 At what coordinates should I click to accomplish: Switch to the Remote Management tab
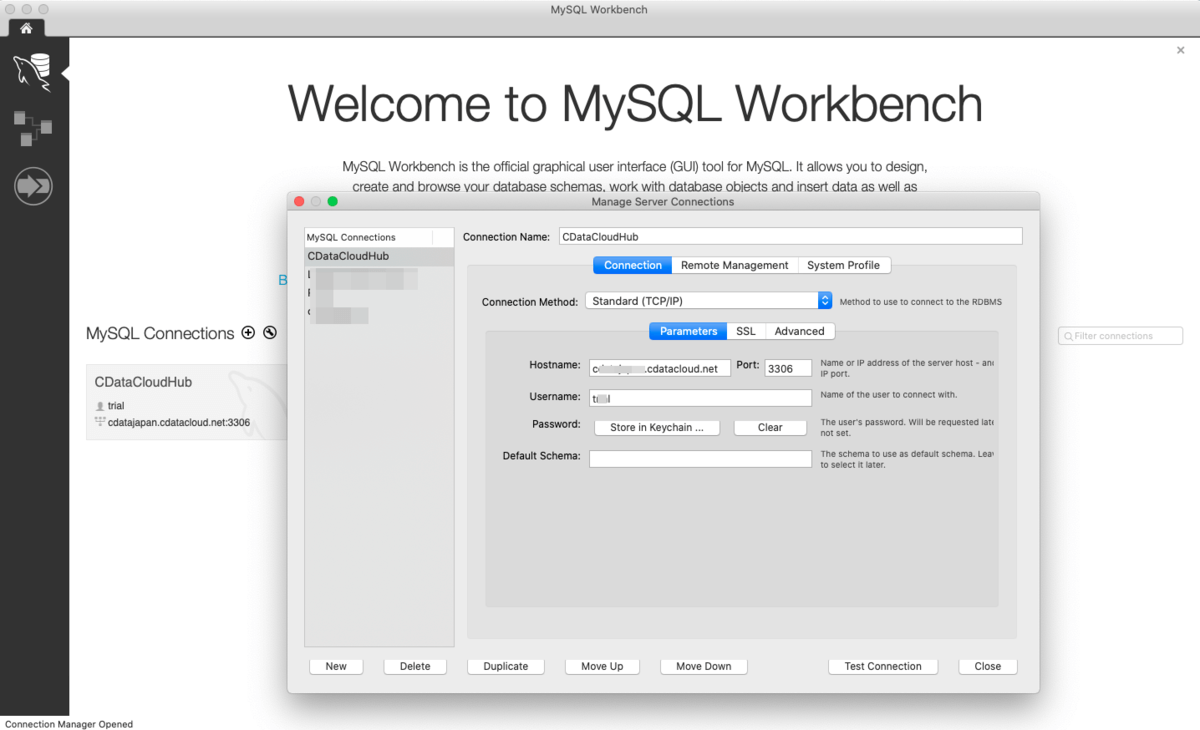coord(735,265)
